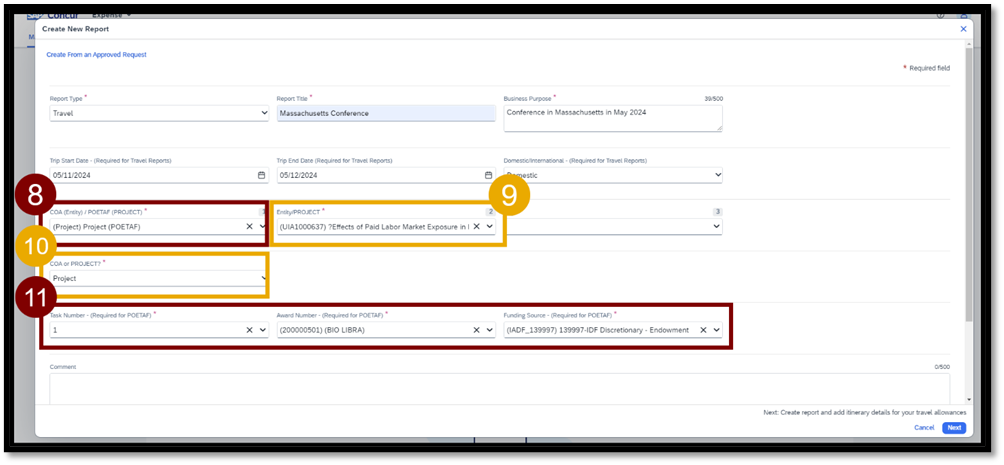This screenshot has height=465, width=1004.
Task: Open the empty level 3 dropdown
Action: click(x=612, y=227)
